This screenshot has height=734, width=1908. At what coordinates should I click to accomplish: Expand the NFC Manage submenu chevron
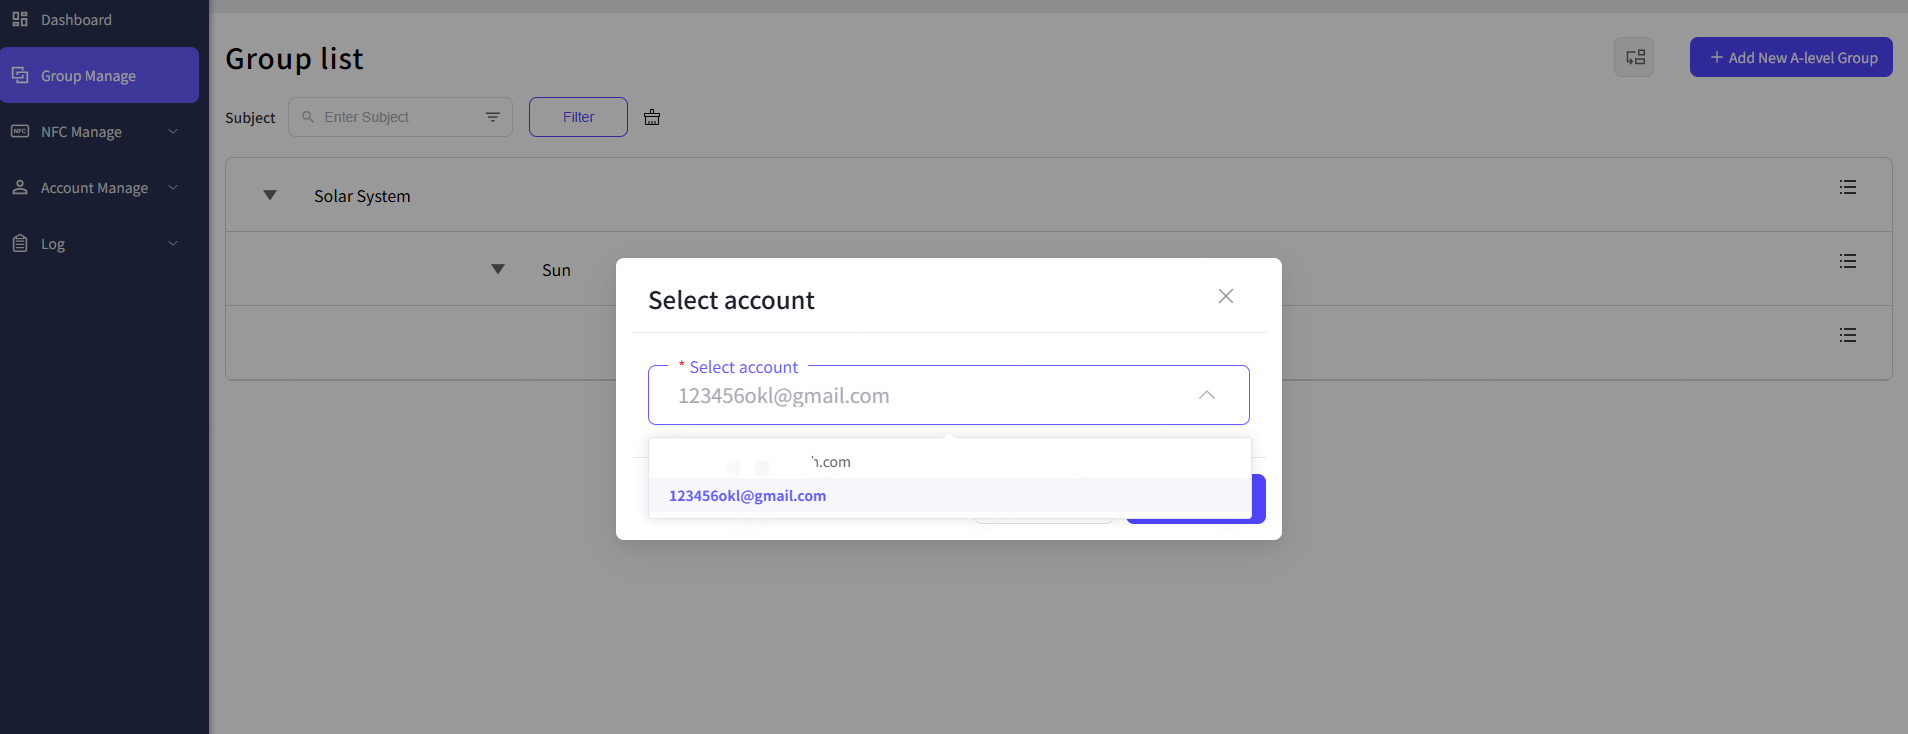point(173,131)
